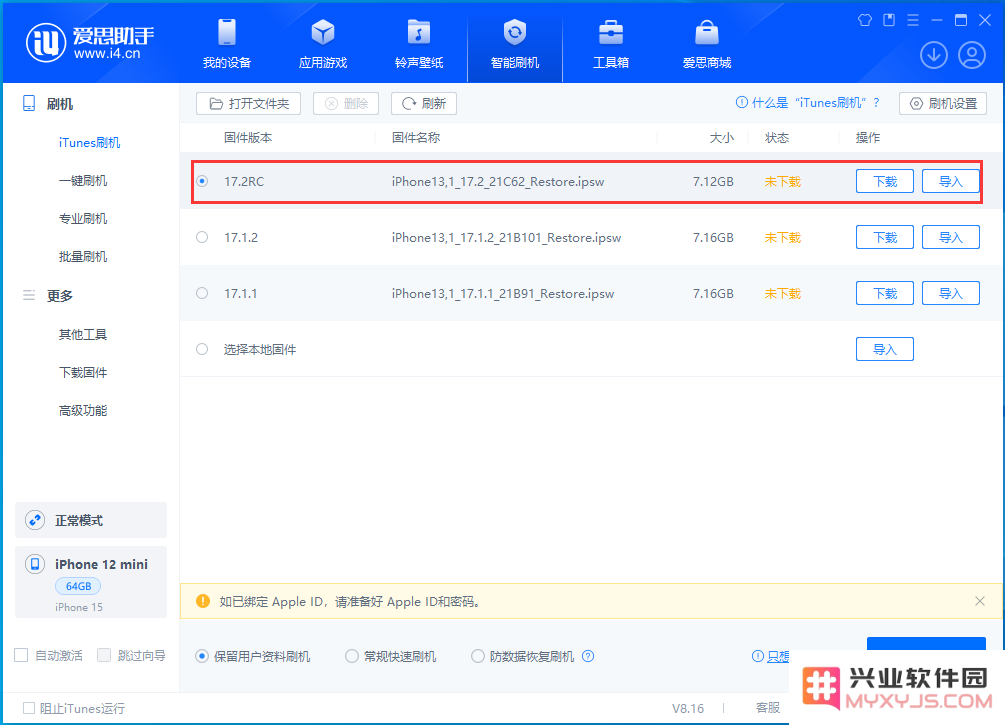Click the title bar feedback note icon
The image size is (1005, 725).
point(889,21)
